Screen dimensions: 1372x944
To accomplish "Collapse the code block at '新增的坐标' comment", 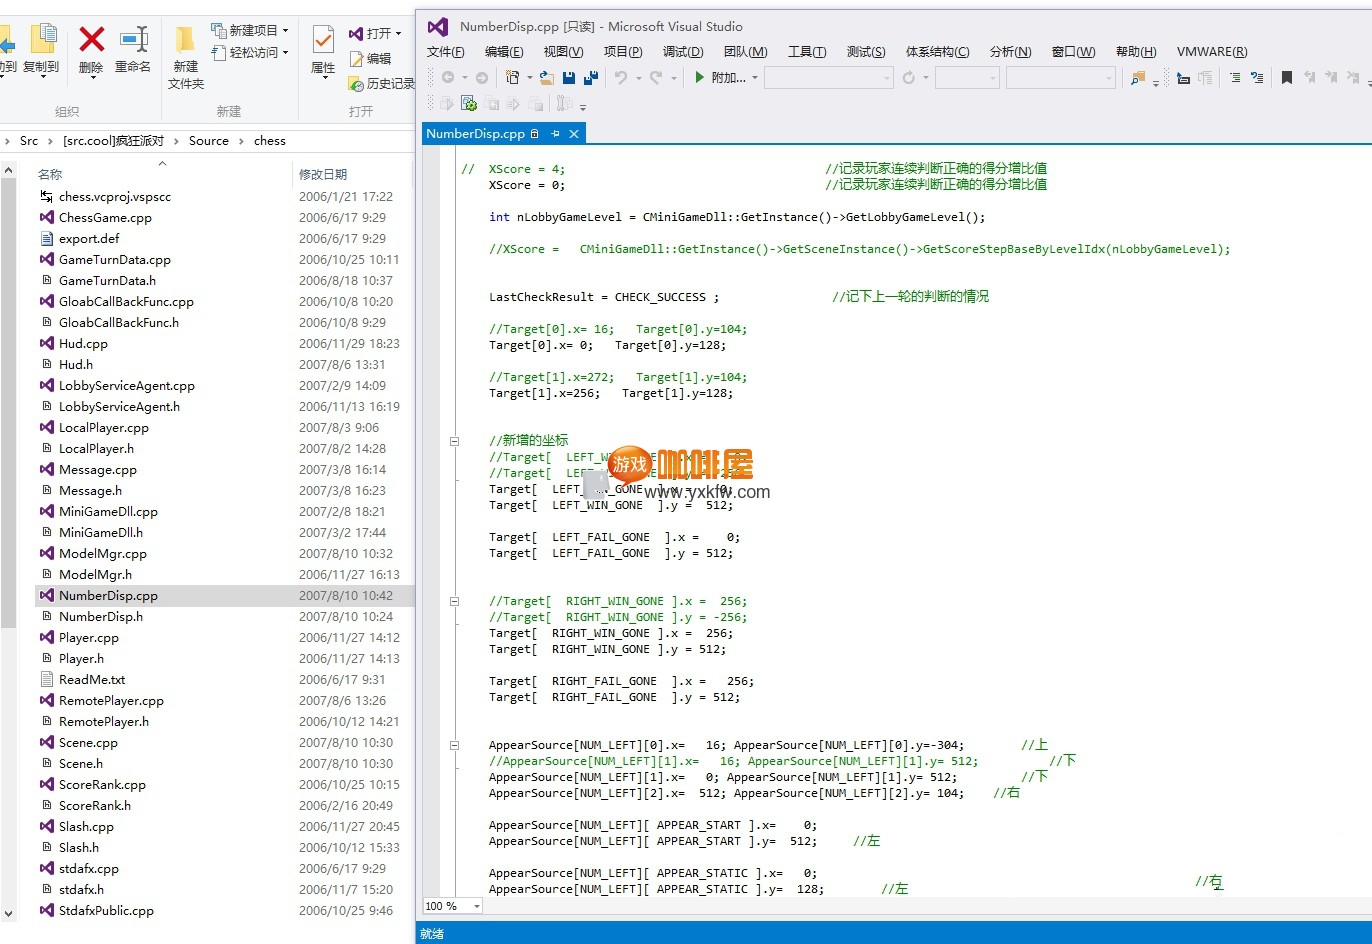I will coord(454,441).
